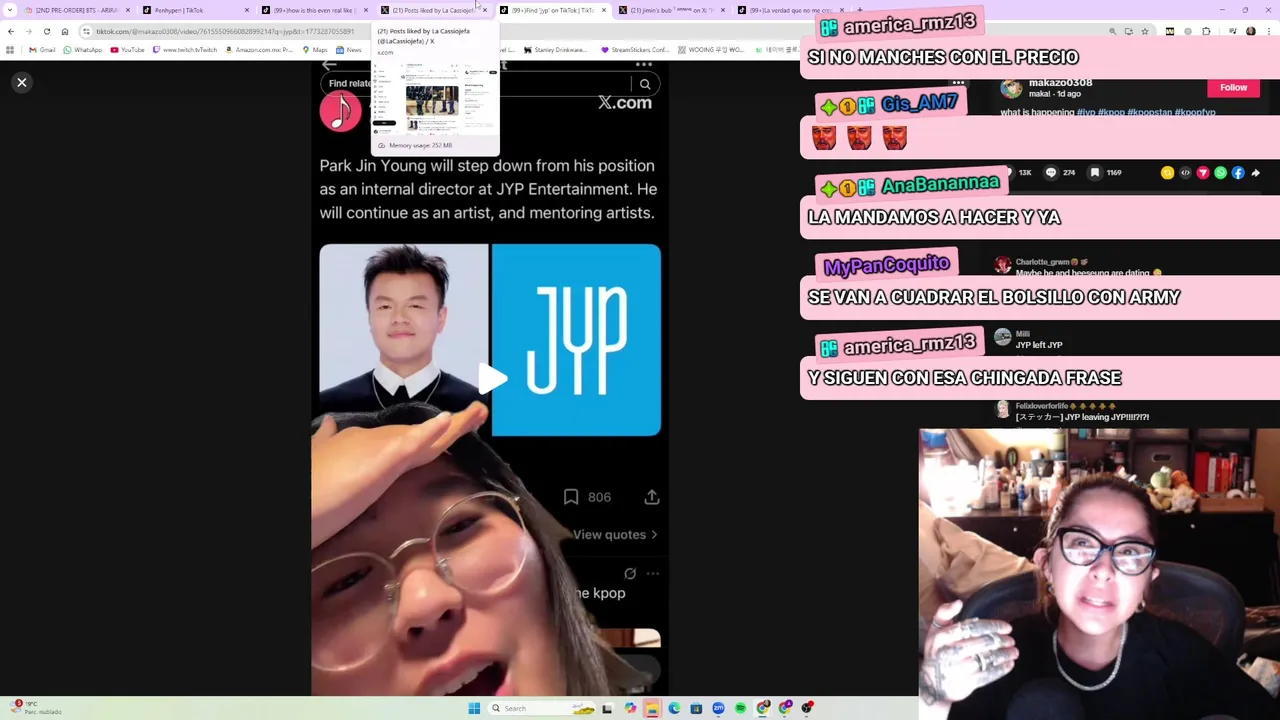This screenshot has height=720, width=1280.
Task: Open Zoom from the taskbar
Action: [x=718, y=708]
